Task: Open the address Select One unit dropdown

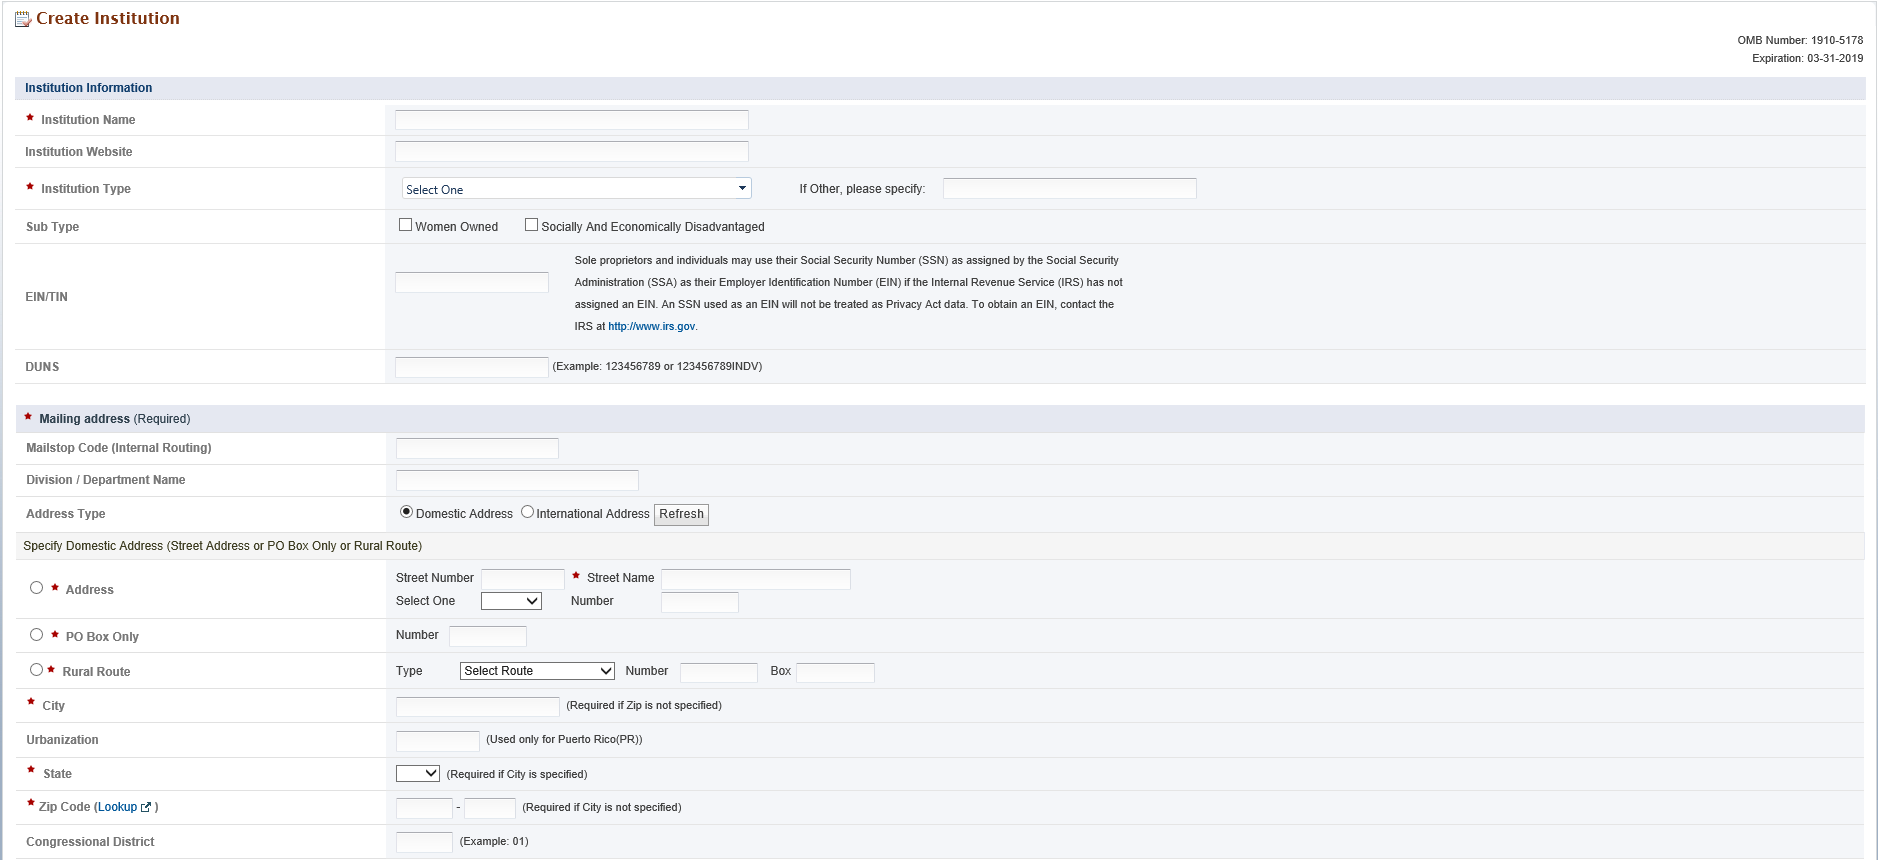Action: point(511,601)
